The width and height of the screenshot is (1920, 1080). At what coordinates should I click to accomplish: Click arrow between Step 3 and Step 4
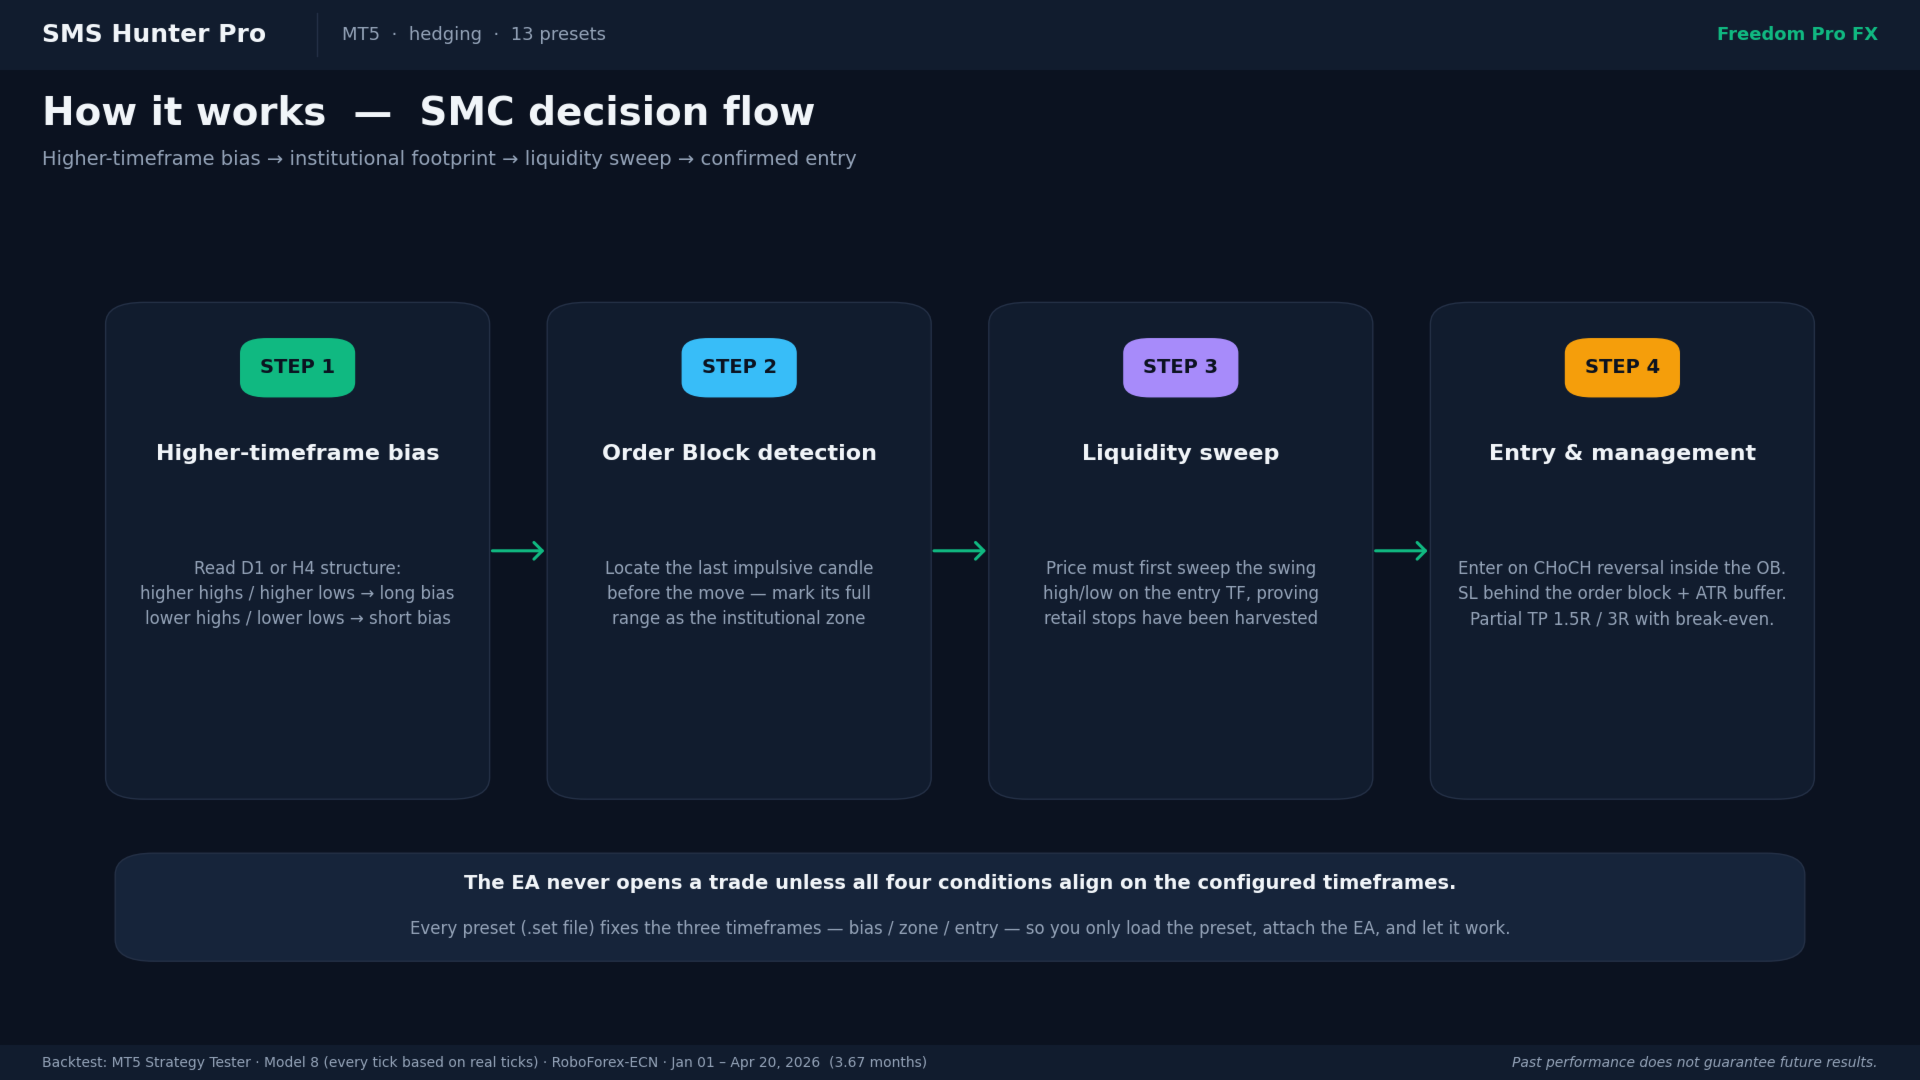point(1401,551)
